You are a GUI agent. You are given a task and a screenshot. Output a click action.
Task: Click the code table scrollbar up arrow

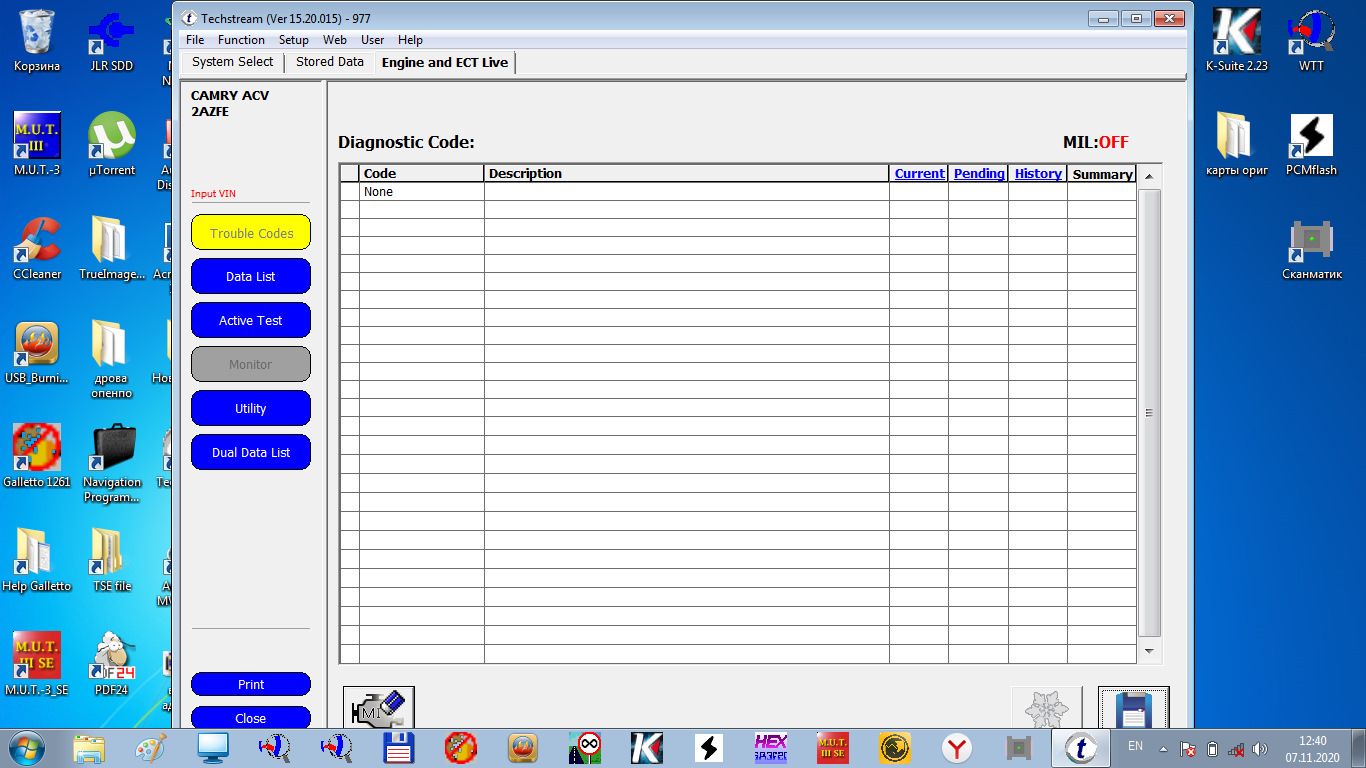click(1149, 176)
